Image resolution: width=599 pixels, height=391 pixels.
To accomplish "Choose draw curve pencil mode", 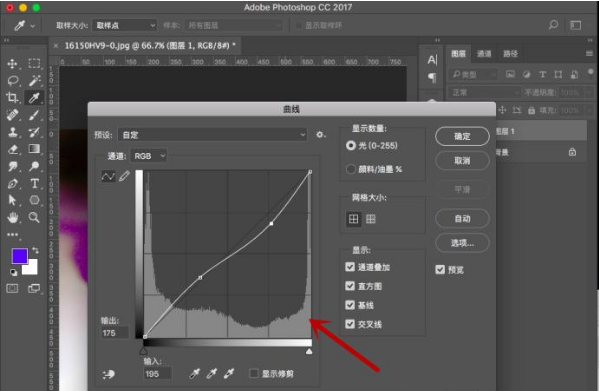I will pyautogui.click(x=125, y=176).
